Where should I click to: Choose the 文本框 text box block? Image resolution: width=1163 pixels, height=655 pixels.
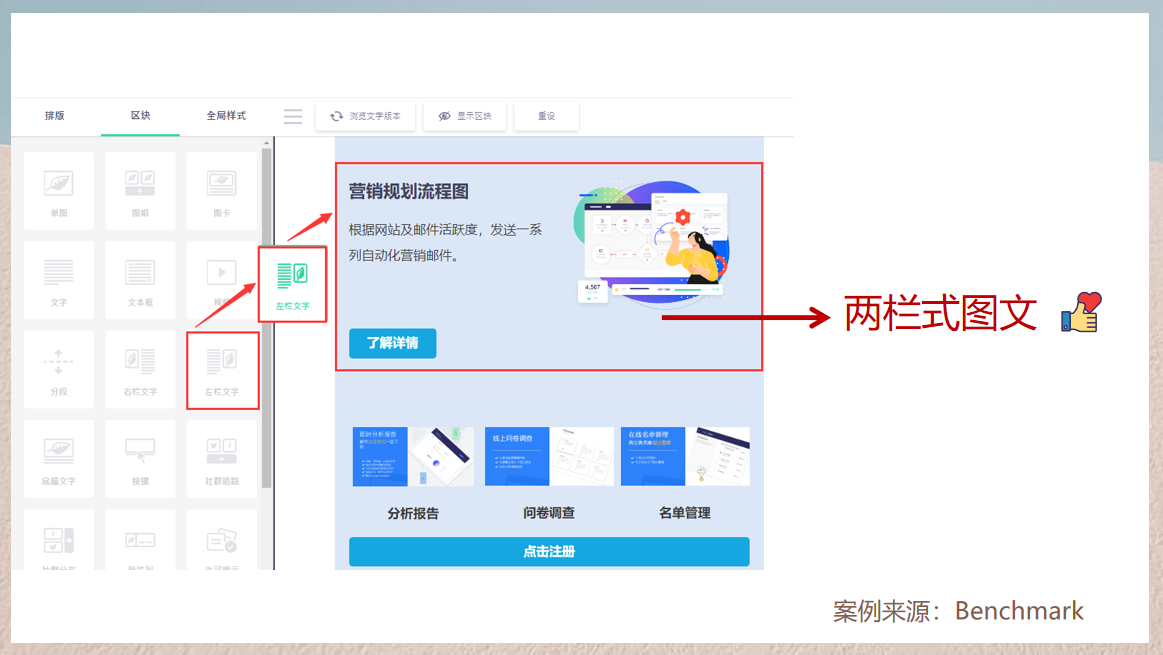[140, 280]
